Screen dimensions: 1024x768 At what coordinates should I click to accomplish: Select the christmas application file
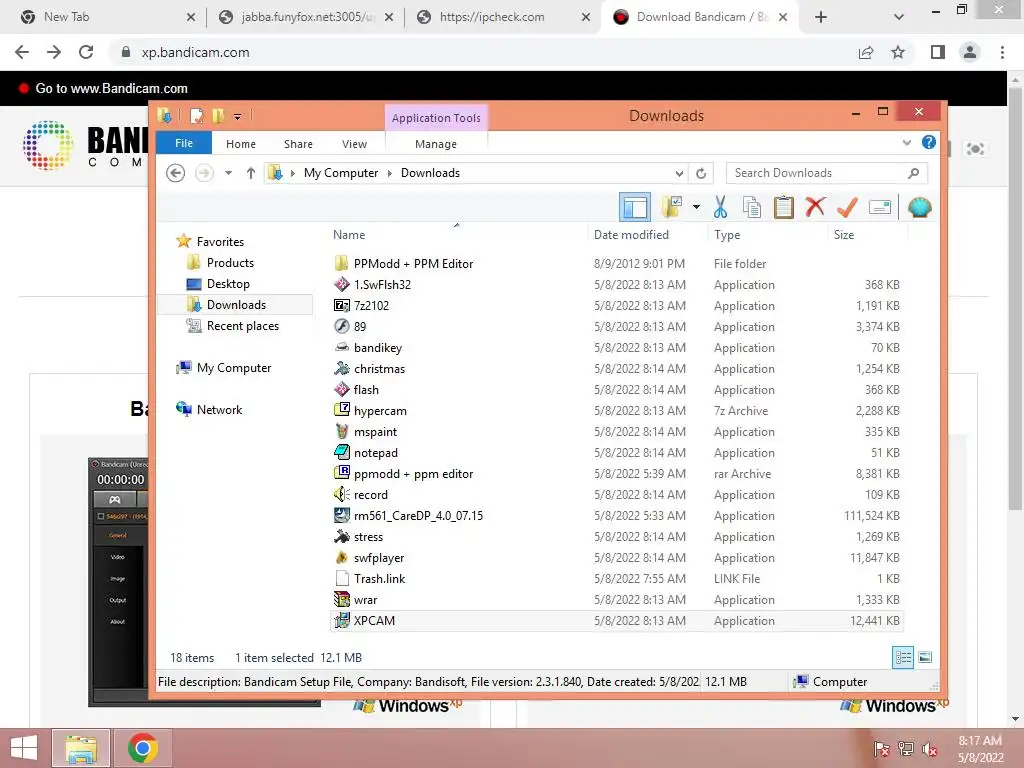coord(616,369)
